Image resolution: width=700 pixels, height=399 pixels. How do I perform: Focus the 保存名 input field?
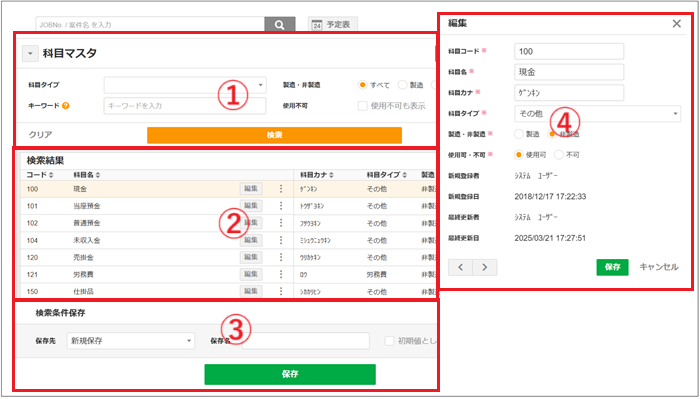click(306, 341)
